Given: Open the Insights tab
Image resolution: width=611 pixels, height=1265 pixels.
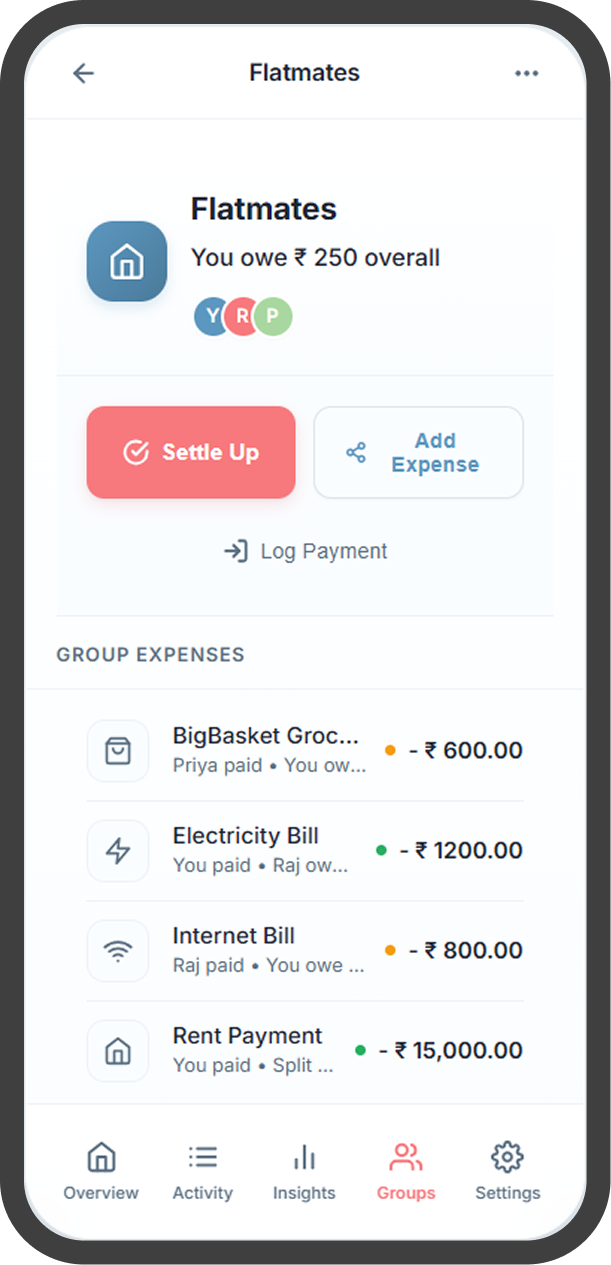Looking at the screenshot, I should [x=304, y=1172].
